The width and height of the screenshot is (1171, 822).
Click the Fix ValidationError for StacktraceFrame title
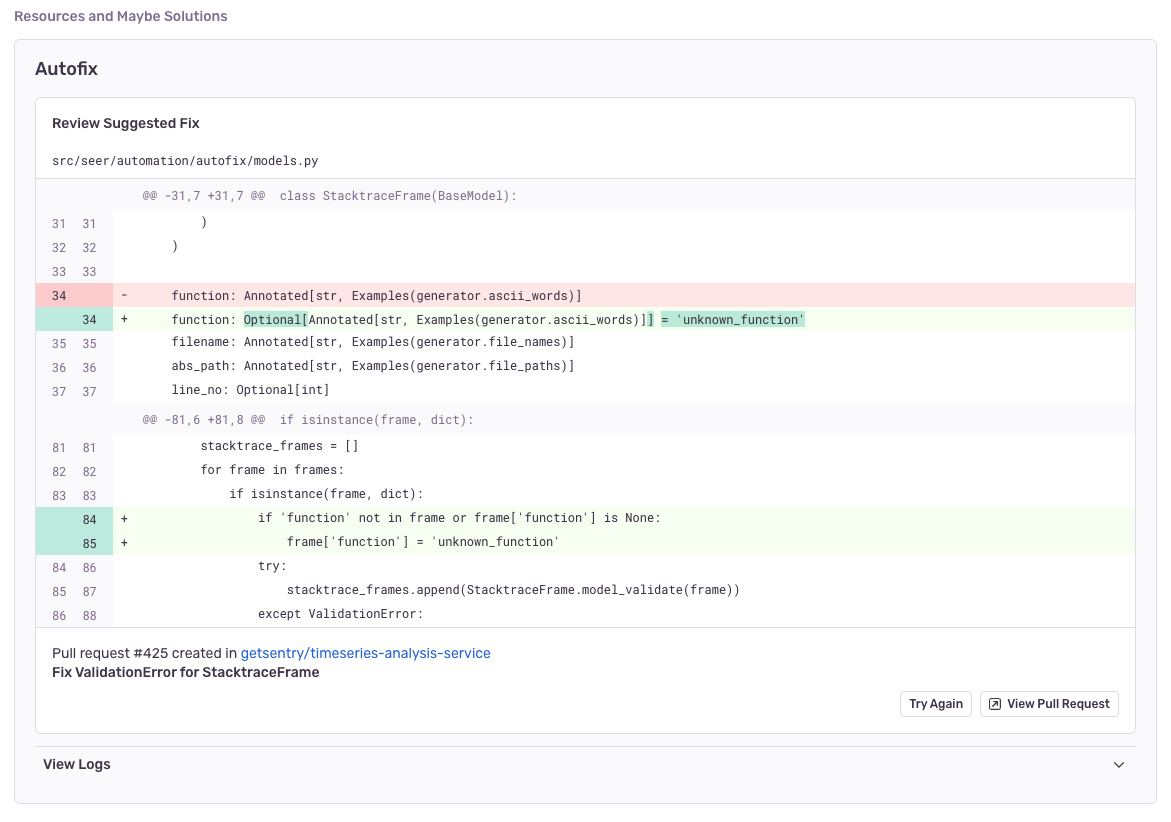tap(185, 673)
